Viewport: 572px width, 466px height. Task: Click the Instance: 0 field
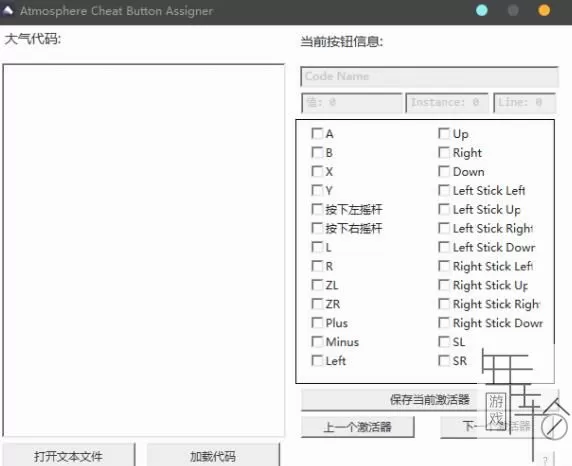[447, 103]
